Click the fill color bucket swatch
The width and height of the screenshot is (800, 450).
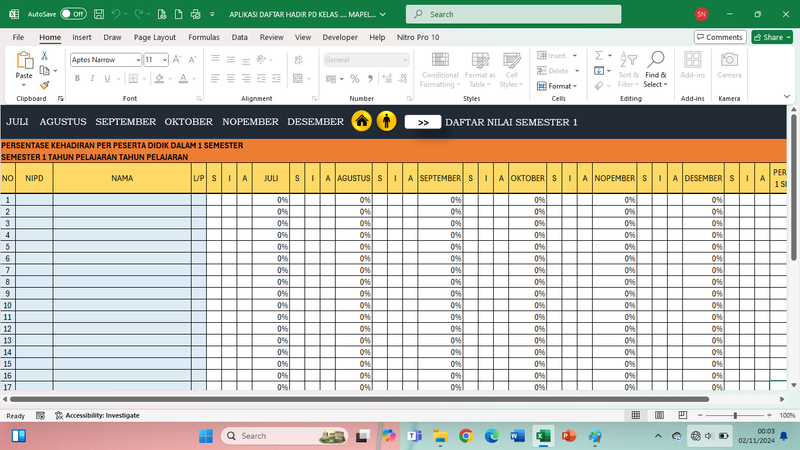point(159,79)
